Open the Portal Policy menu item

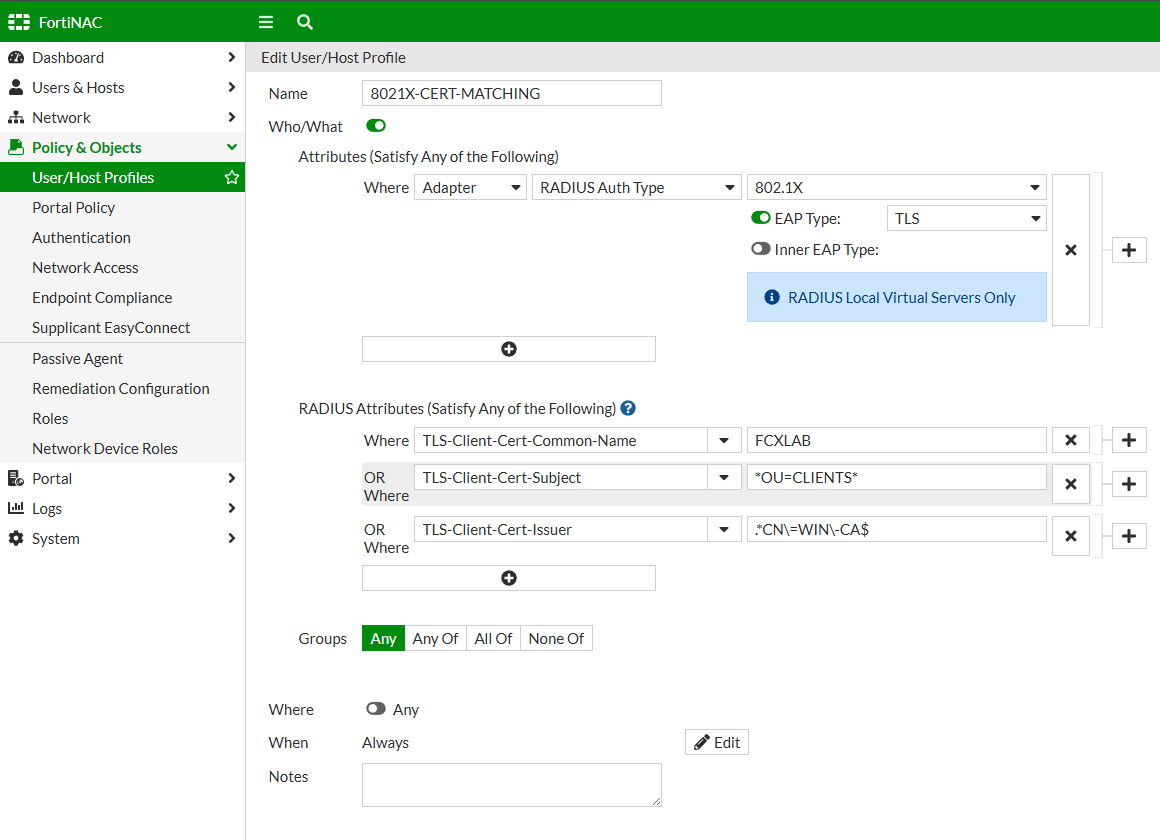[122, 208]
